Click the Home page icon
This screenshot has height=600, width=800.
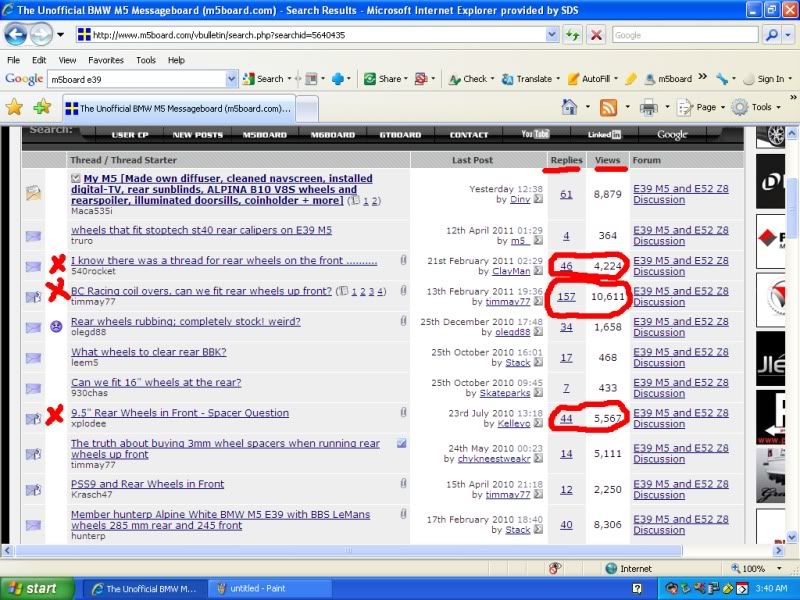(569, 107)
